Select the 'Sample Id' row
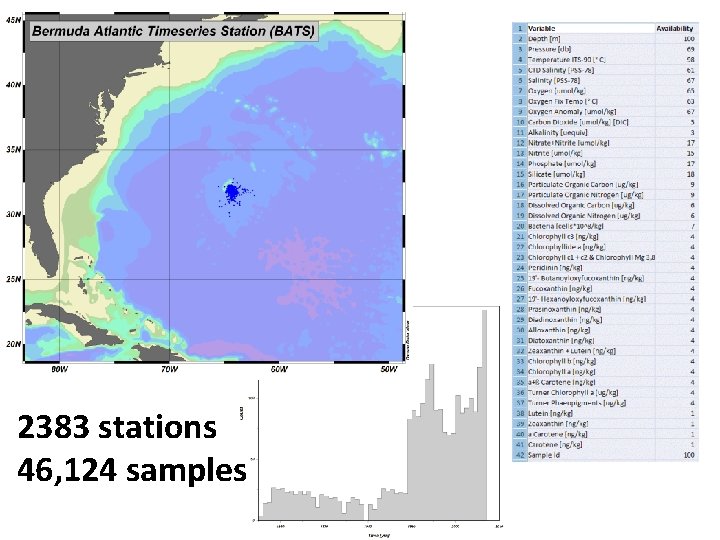 [x=605, y=455]
